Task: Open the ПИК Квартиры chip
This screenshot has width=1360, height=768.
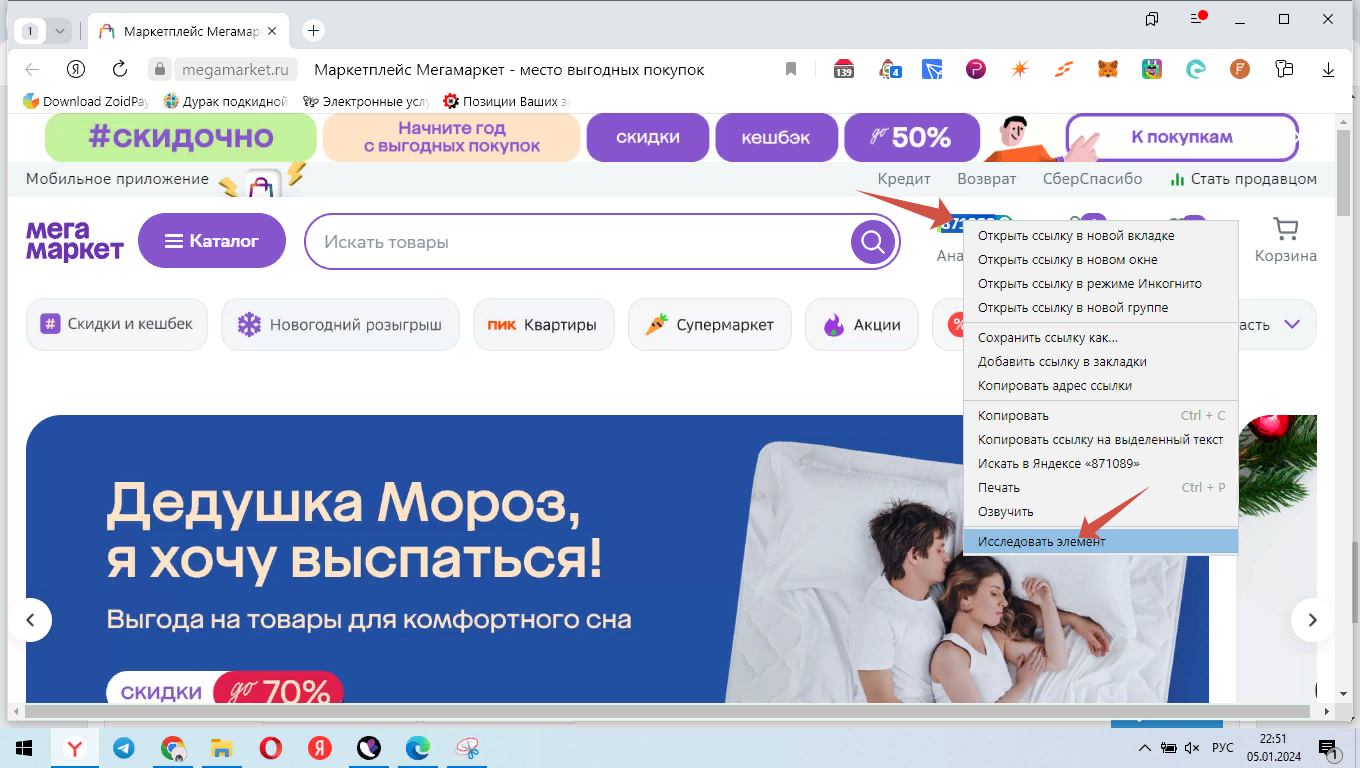Action: pos(544,324)
